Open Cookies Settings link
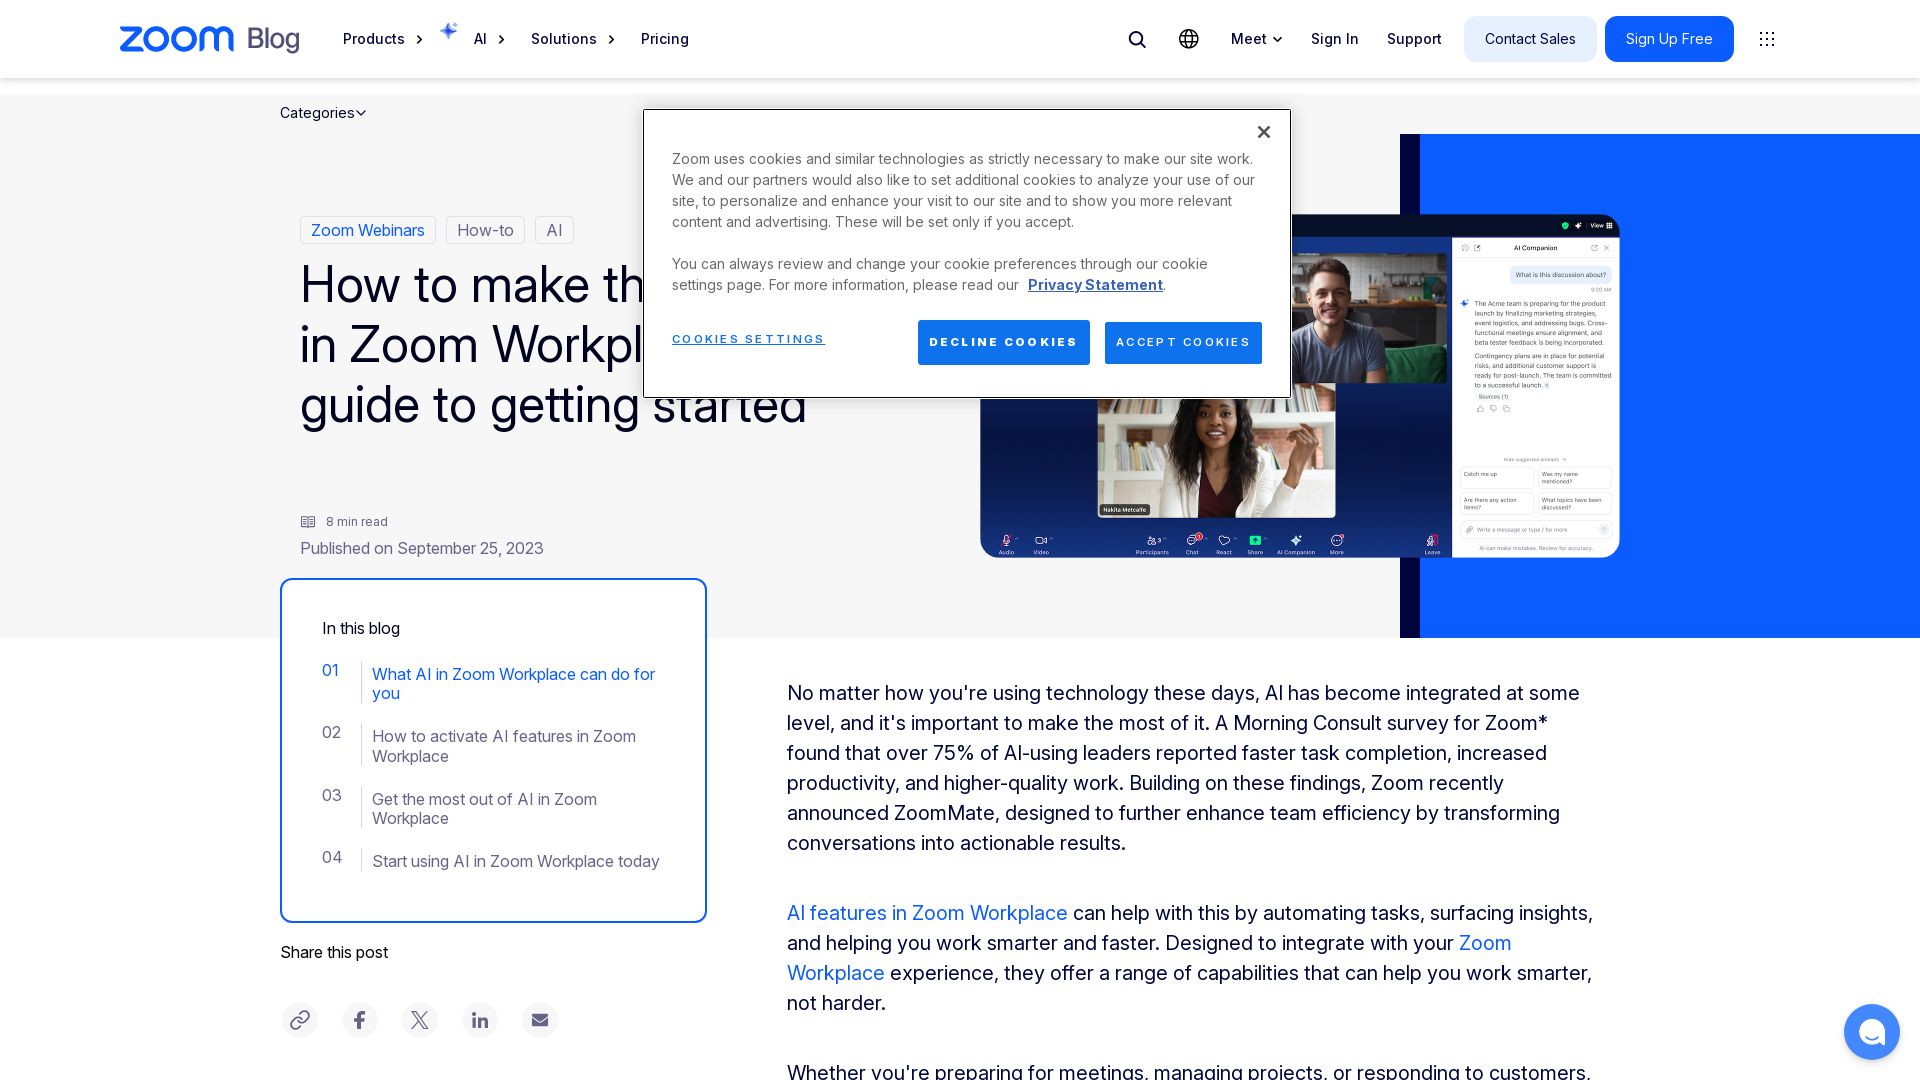 tap(748, 339)
